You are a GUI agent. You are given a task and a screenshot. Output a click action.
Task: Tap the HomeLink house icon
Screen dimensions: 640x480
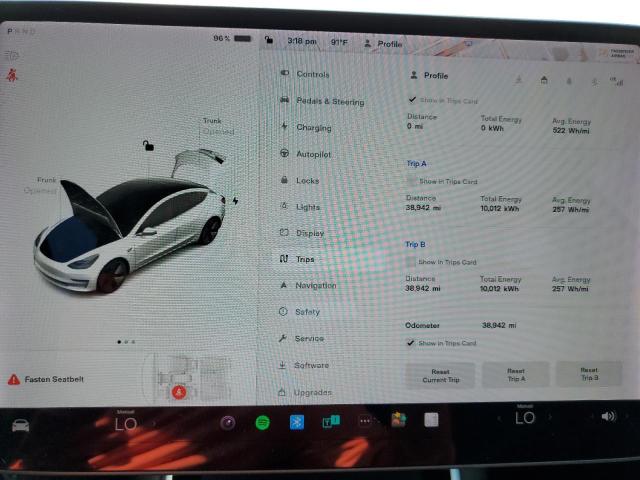(544, 80)
